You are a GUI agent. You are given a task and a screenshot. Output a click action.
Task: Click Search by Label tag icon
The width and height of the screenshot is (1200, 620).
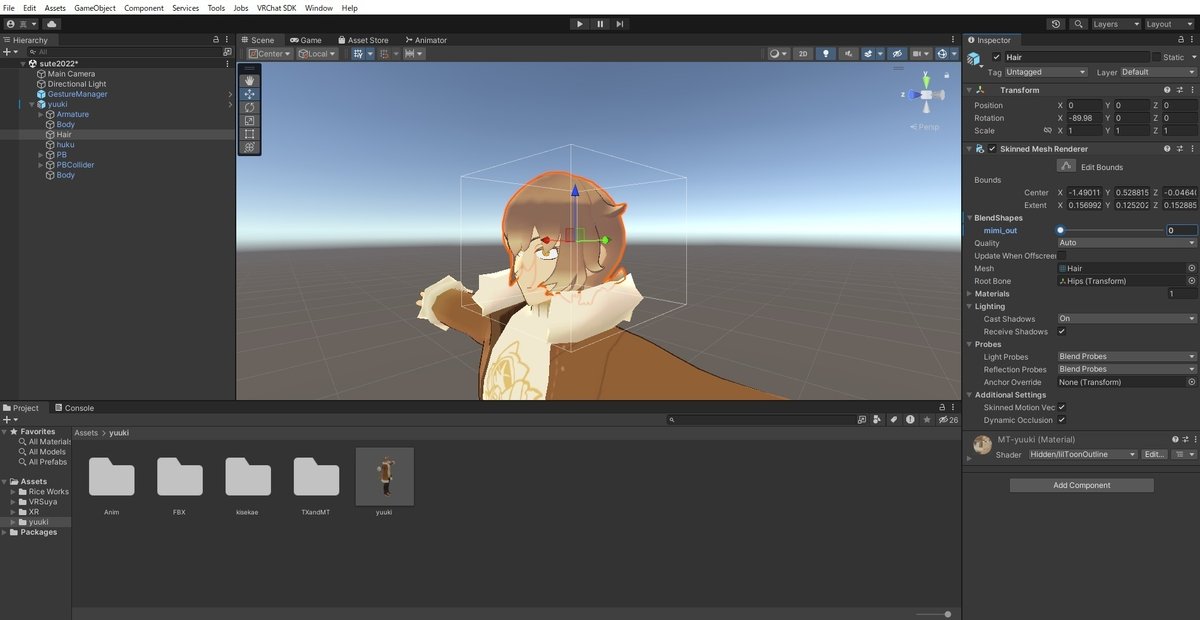coord(892,420)
